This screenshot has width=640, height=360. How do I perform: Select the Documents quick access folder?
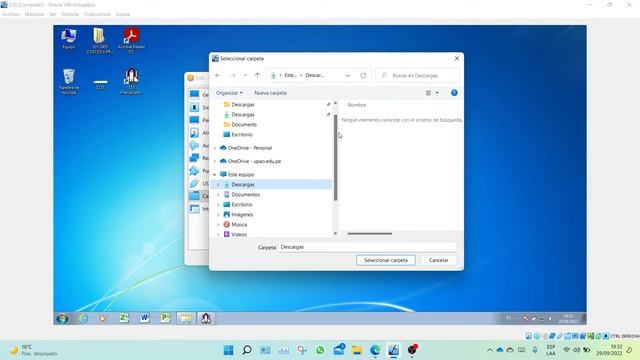244,124
